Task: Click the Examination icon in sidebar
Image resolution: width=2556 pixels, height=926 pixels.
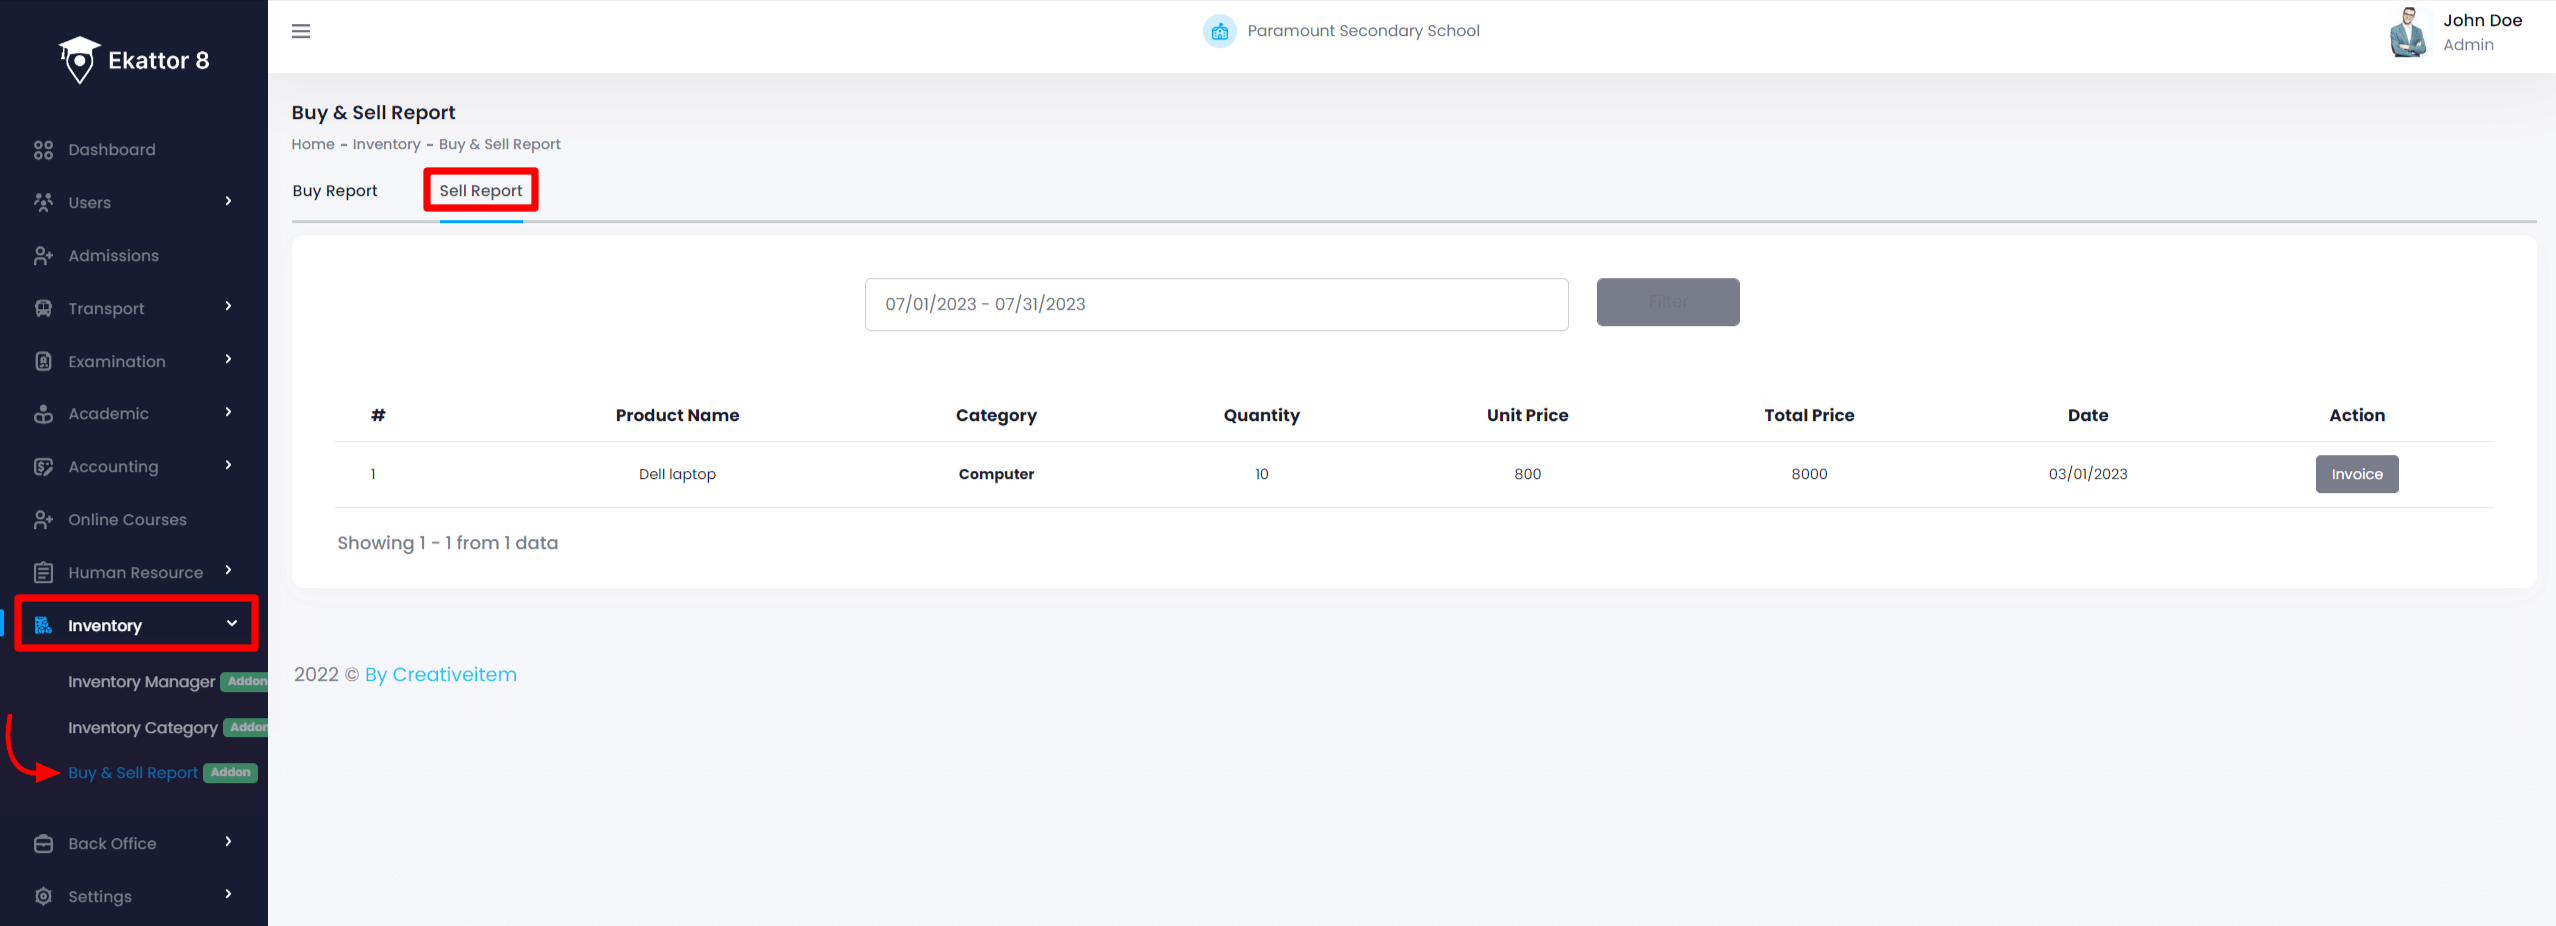Action: pos(43,362)
